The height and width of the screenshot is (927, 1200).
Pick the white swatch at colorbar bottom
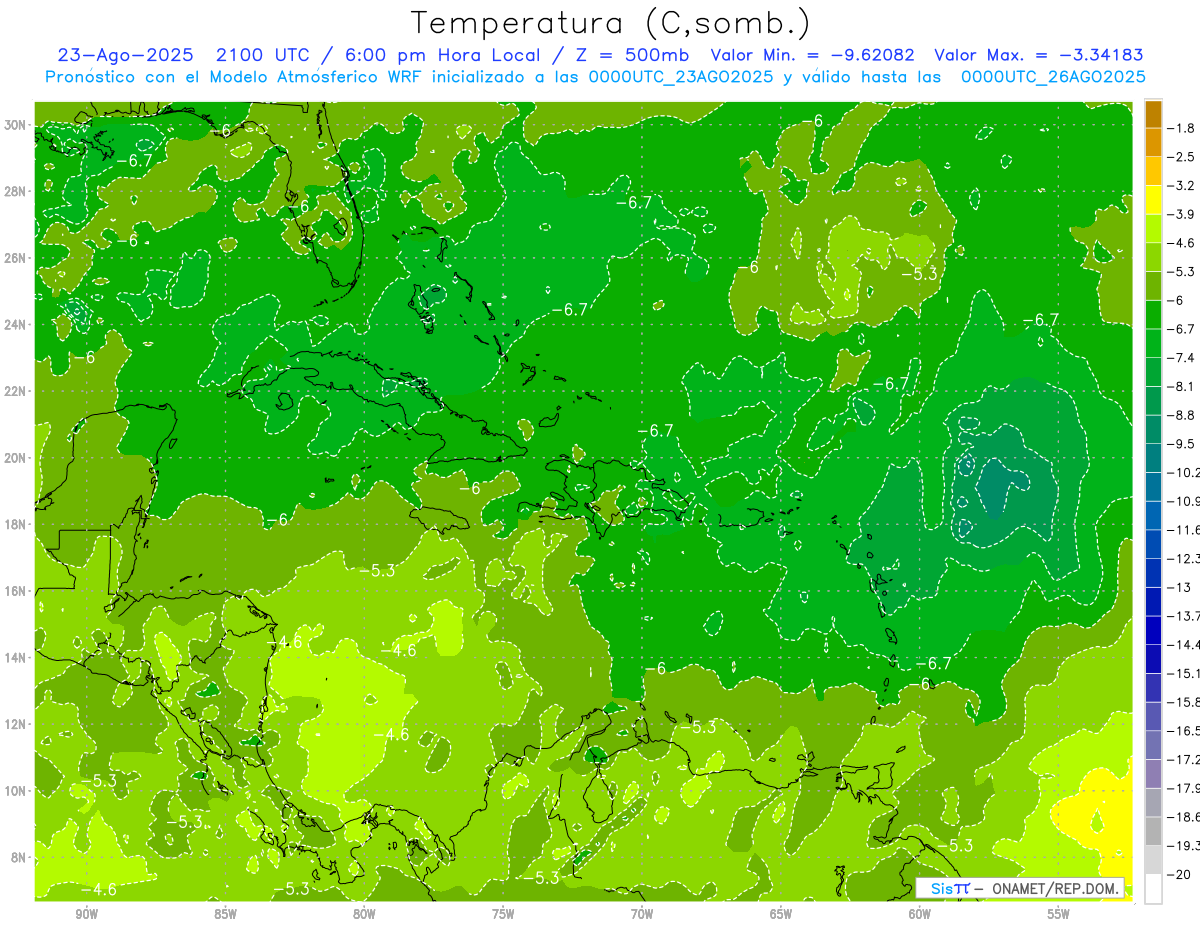[1153, 889]
